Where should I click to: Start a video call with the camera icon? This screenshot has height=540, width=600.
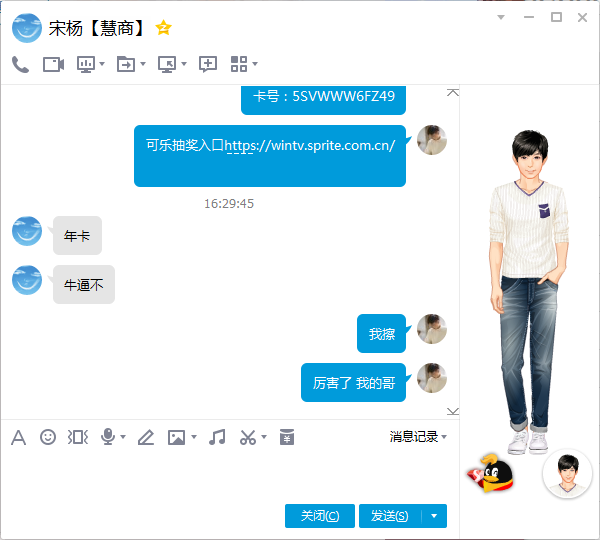coord(53,64)
